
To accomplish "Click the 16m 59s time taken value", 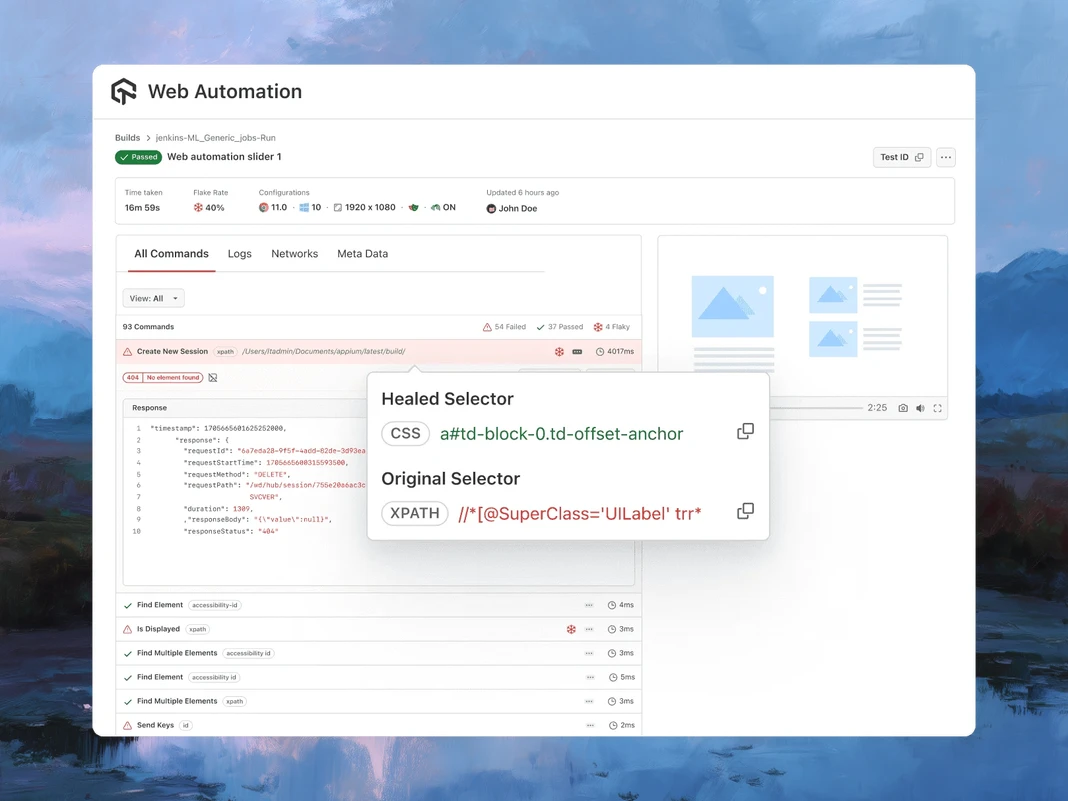I will 142,208.
